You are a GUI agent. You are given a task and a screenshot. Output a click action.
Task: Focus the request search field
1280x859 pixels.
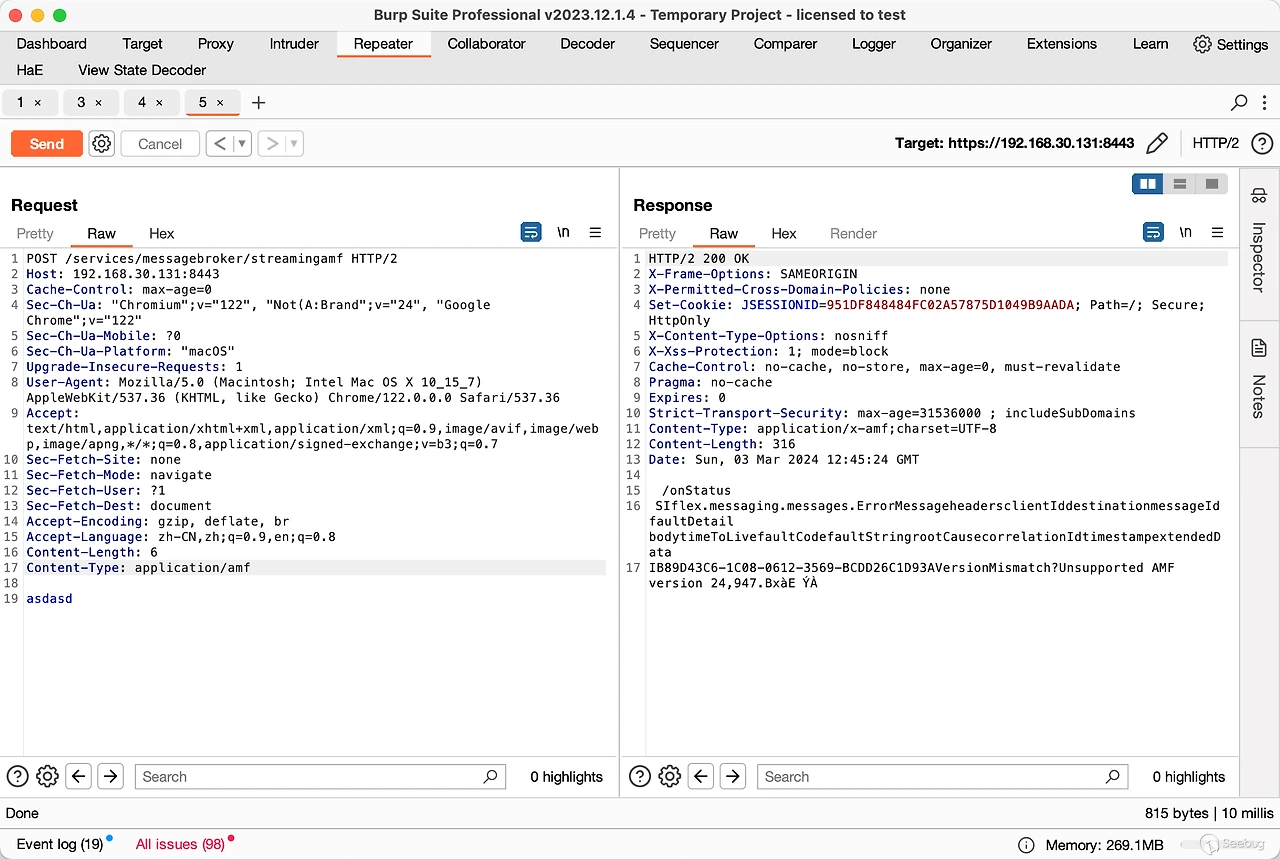click(320, 776)
